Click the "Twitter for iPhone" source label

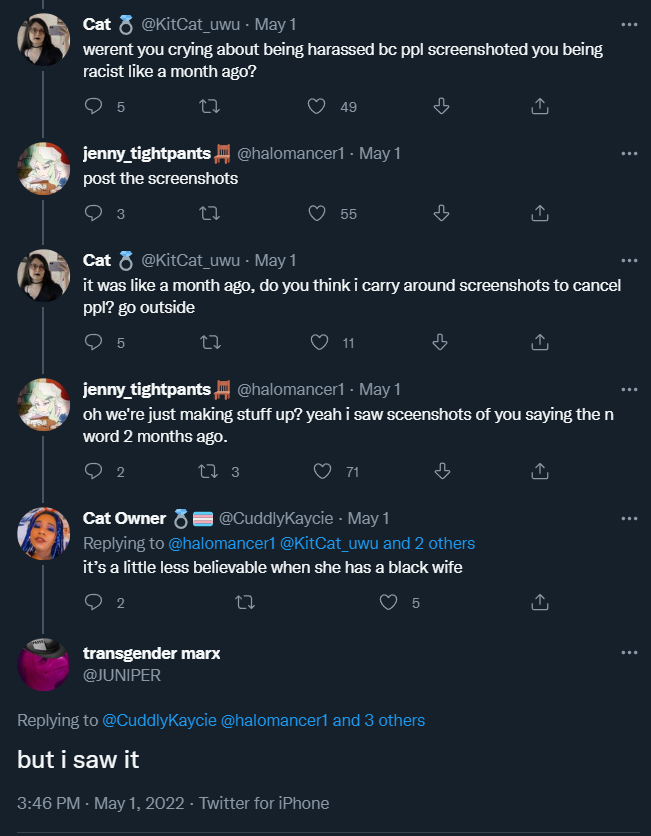(264, 803)
